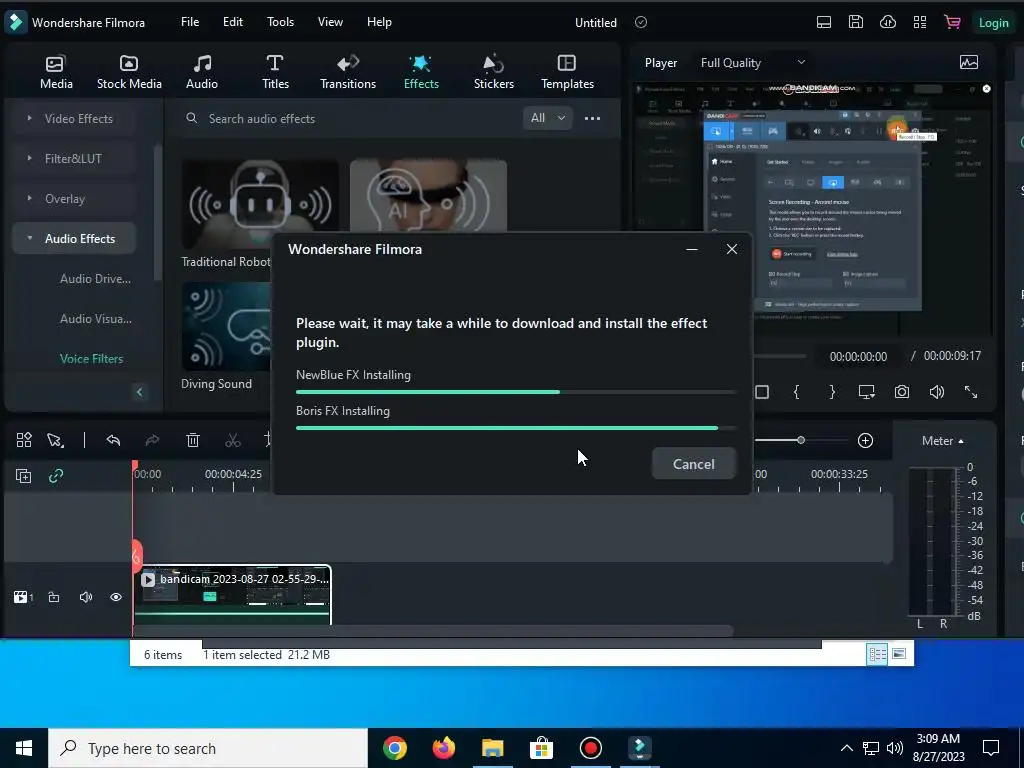
Task: Open the Titles tab
Action: pos(275,72)
